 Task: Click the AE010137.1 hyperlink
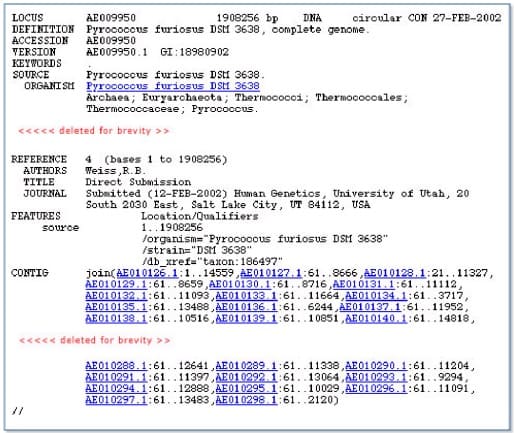(x=370, y=307)
